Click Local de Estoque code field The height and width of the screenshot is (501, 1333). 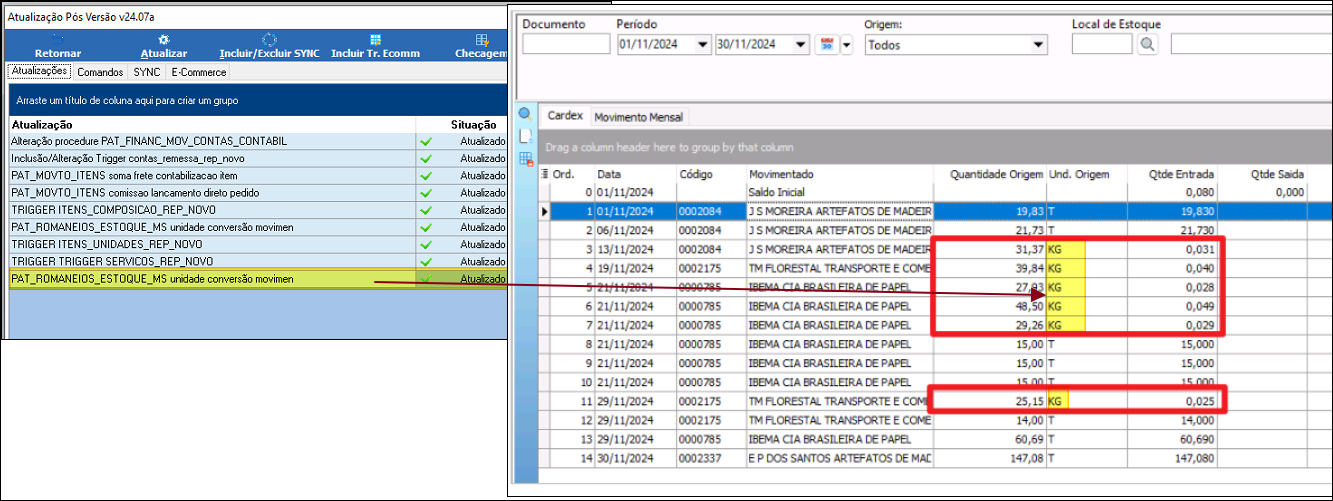coord(1102,44)
